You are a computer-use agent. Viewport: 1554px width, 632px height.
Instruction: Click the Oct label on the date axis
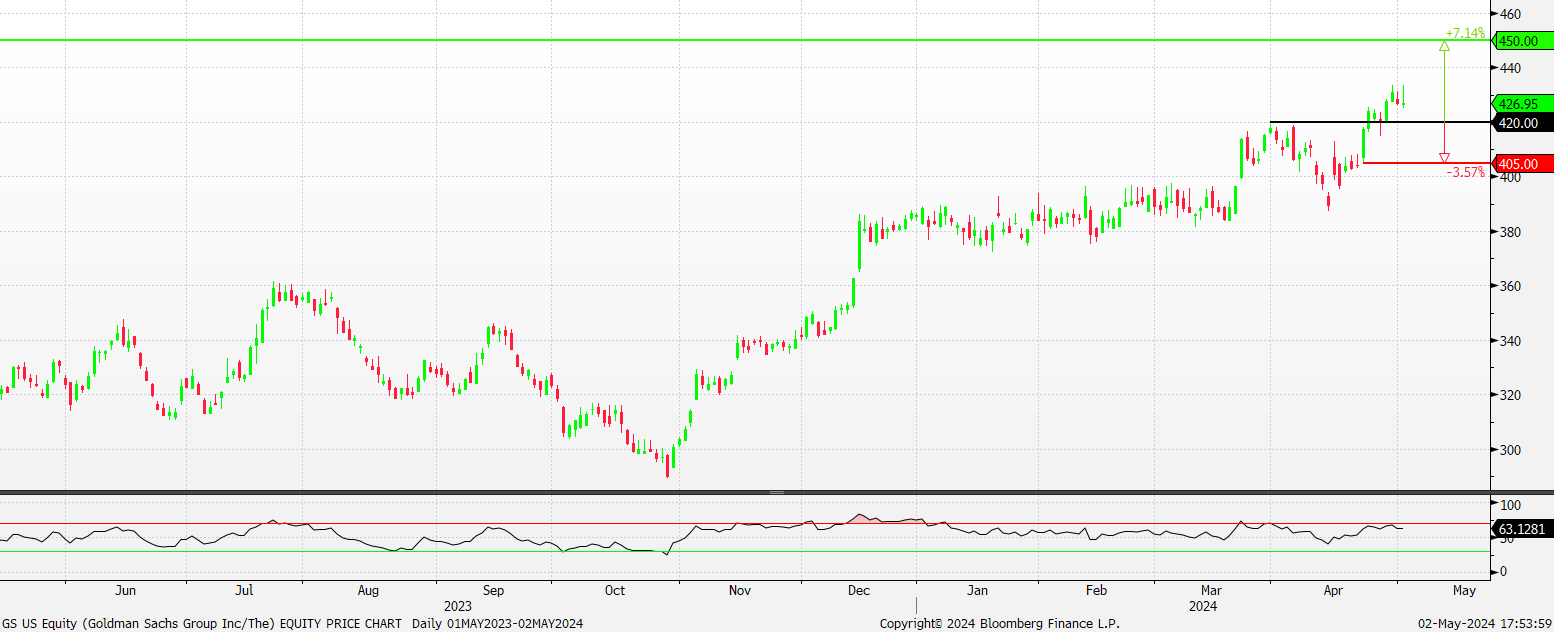[615, 591]
